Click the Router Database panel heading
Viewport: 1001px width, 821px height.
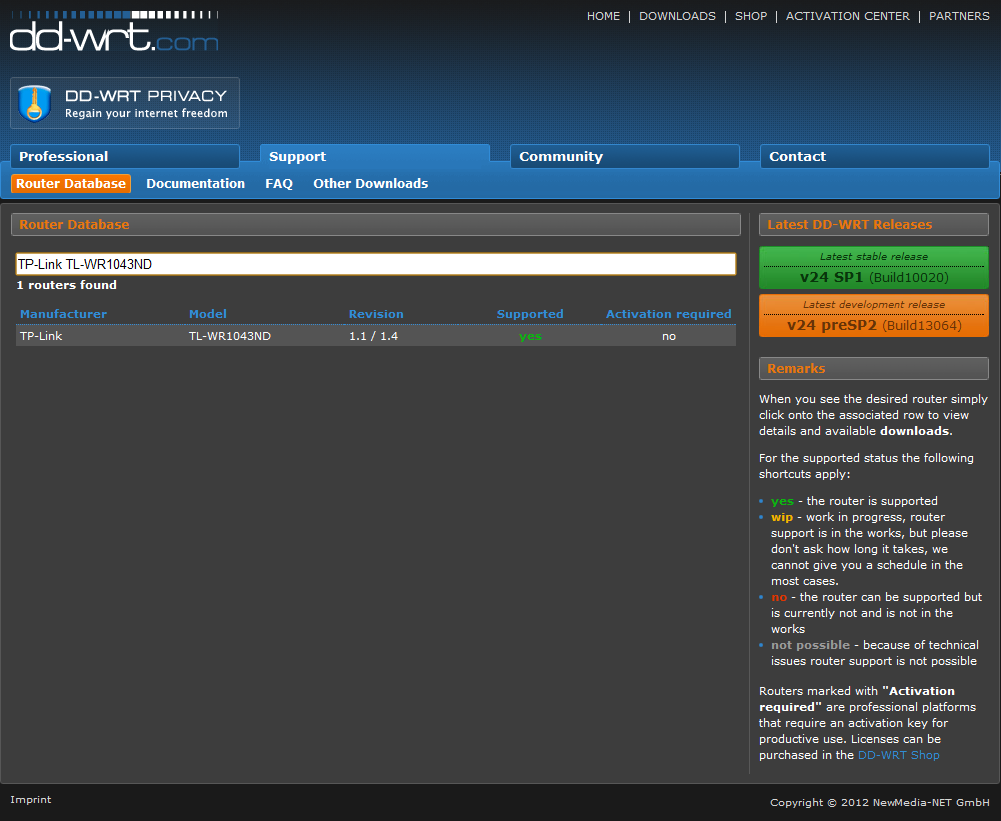[x=375, y=225]
